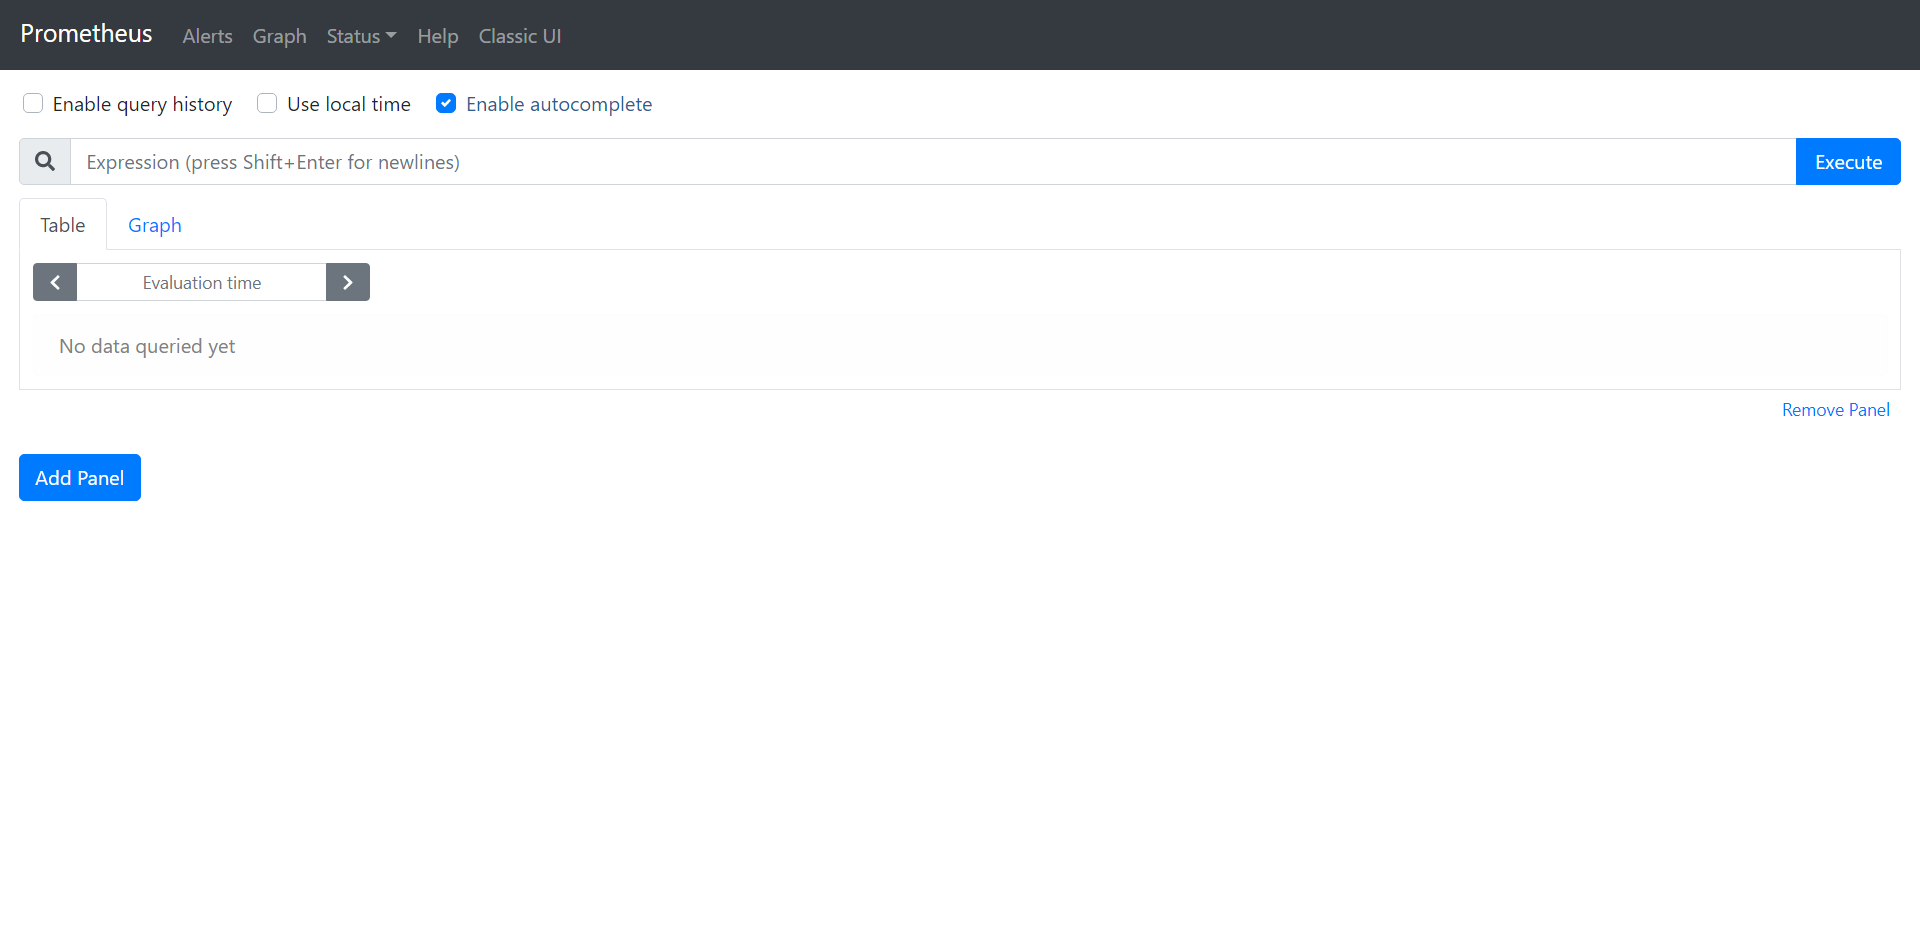Step evaluation time backward with left chevron
The height and width of the screenshot is (936, 1920).
[55, 283]
